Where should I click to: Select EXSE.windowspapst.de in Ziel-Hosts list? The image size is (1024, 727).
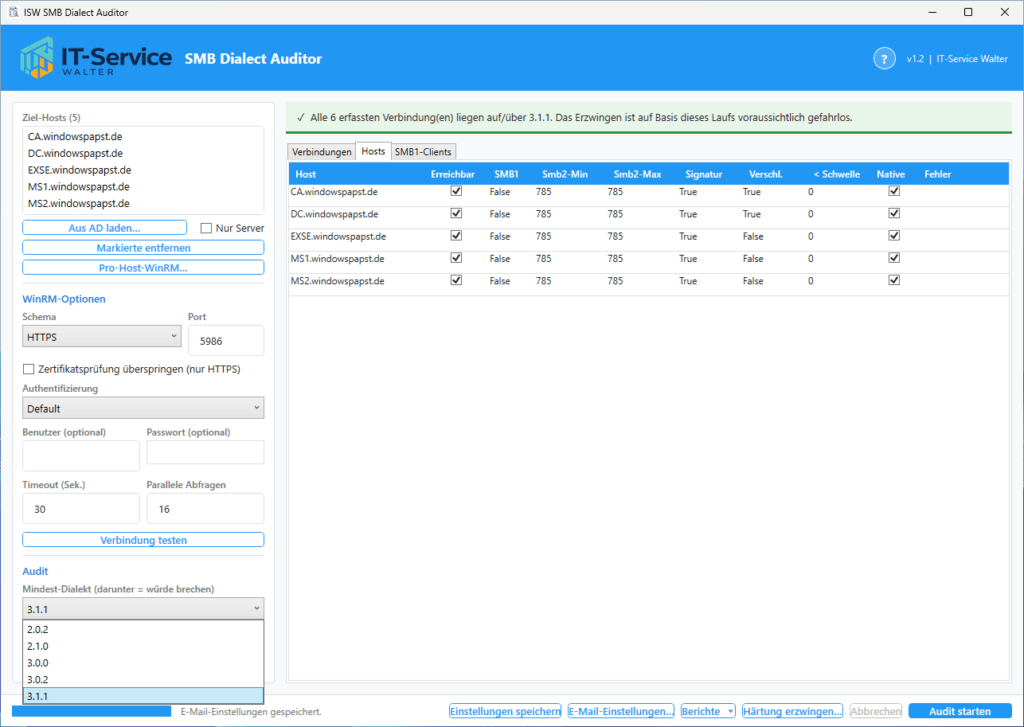[x=143, y=170]
